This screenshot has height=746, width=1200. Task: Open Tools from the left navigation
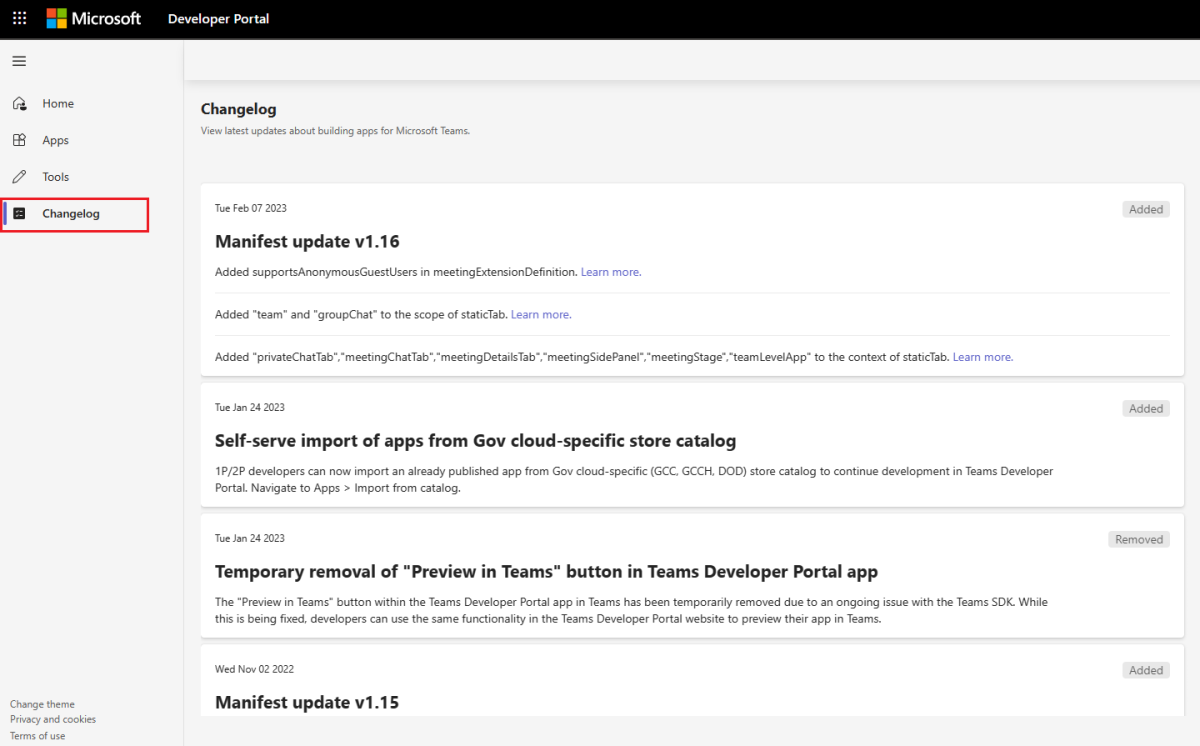[56, 177]
